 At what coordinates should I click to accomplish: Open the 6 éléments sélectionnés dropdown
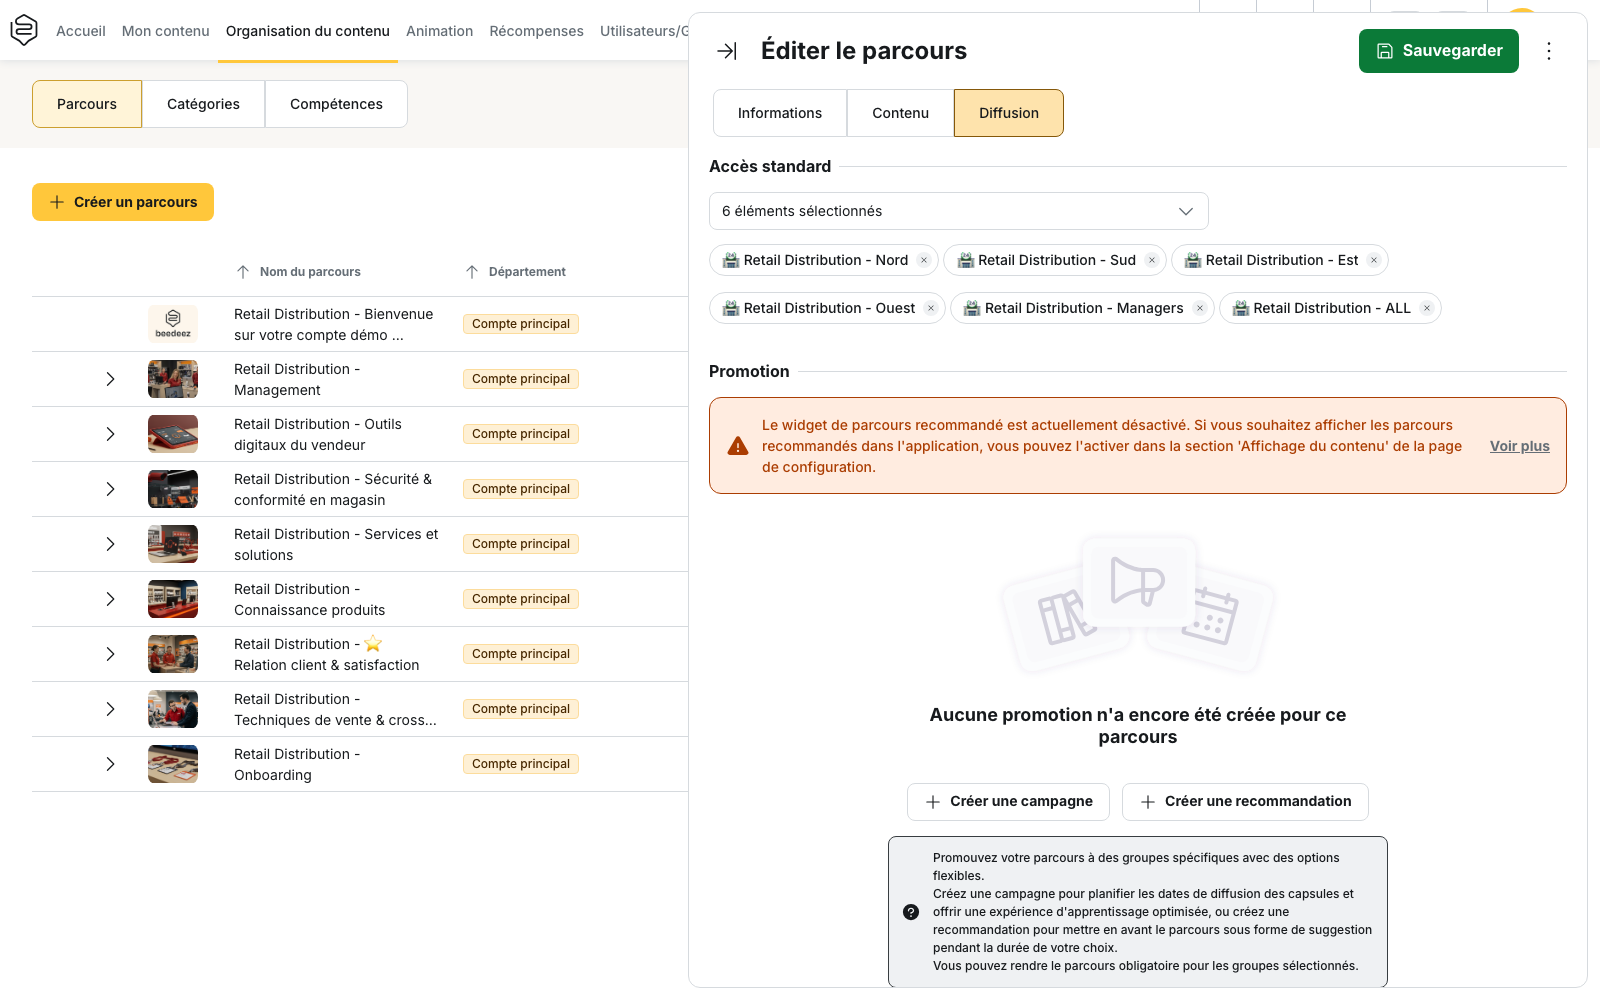pyautogui.click(x=959, y=211)
